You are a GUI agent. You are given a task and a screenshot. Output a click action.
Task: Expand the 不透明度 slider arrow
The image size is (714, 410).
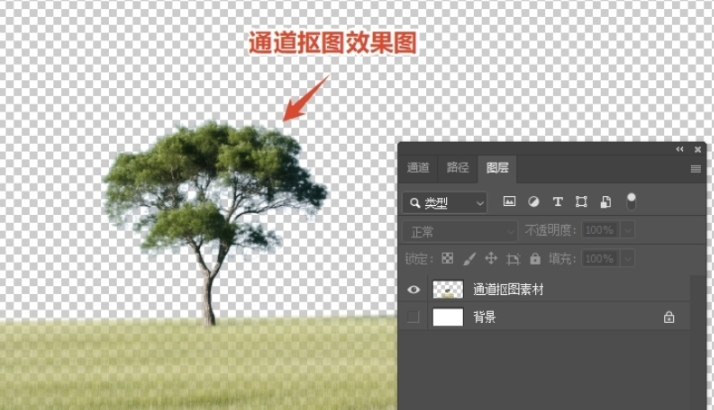click(x=627, y=230)
